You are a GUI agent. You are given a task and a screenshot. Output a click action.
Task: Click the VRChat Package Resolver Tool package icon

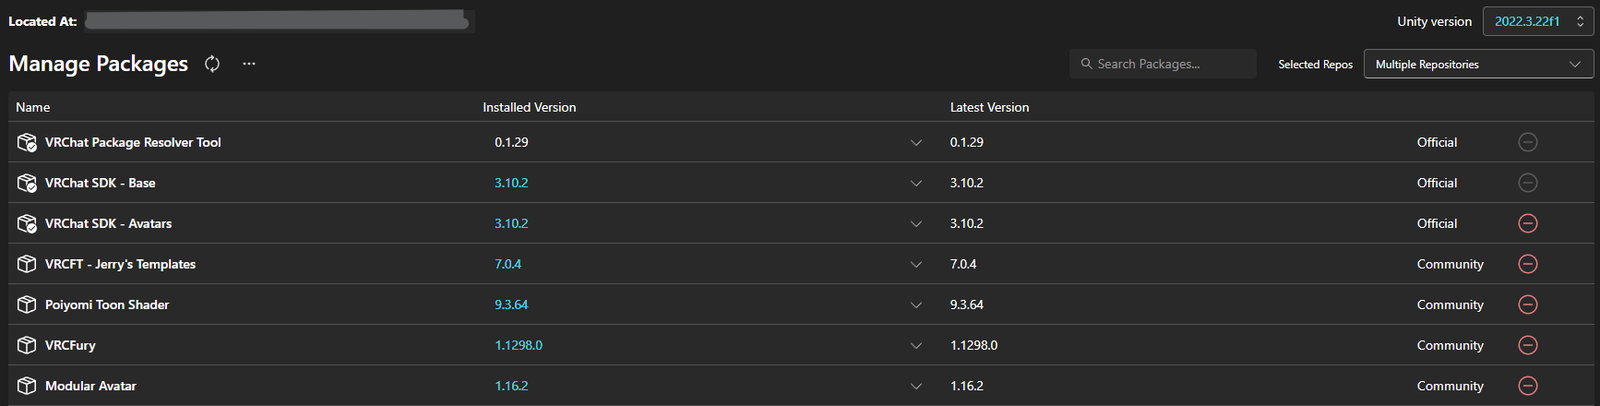[x=27, y=142]
